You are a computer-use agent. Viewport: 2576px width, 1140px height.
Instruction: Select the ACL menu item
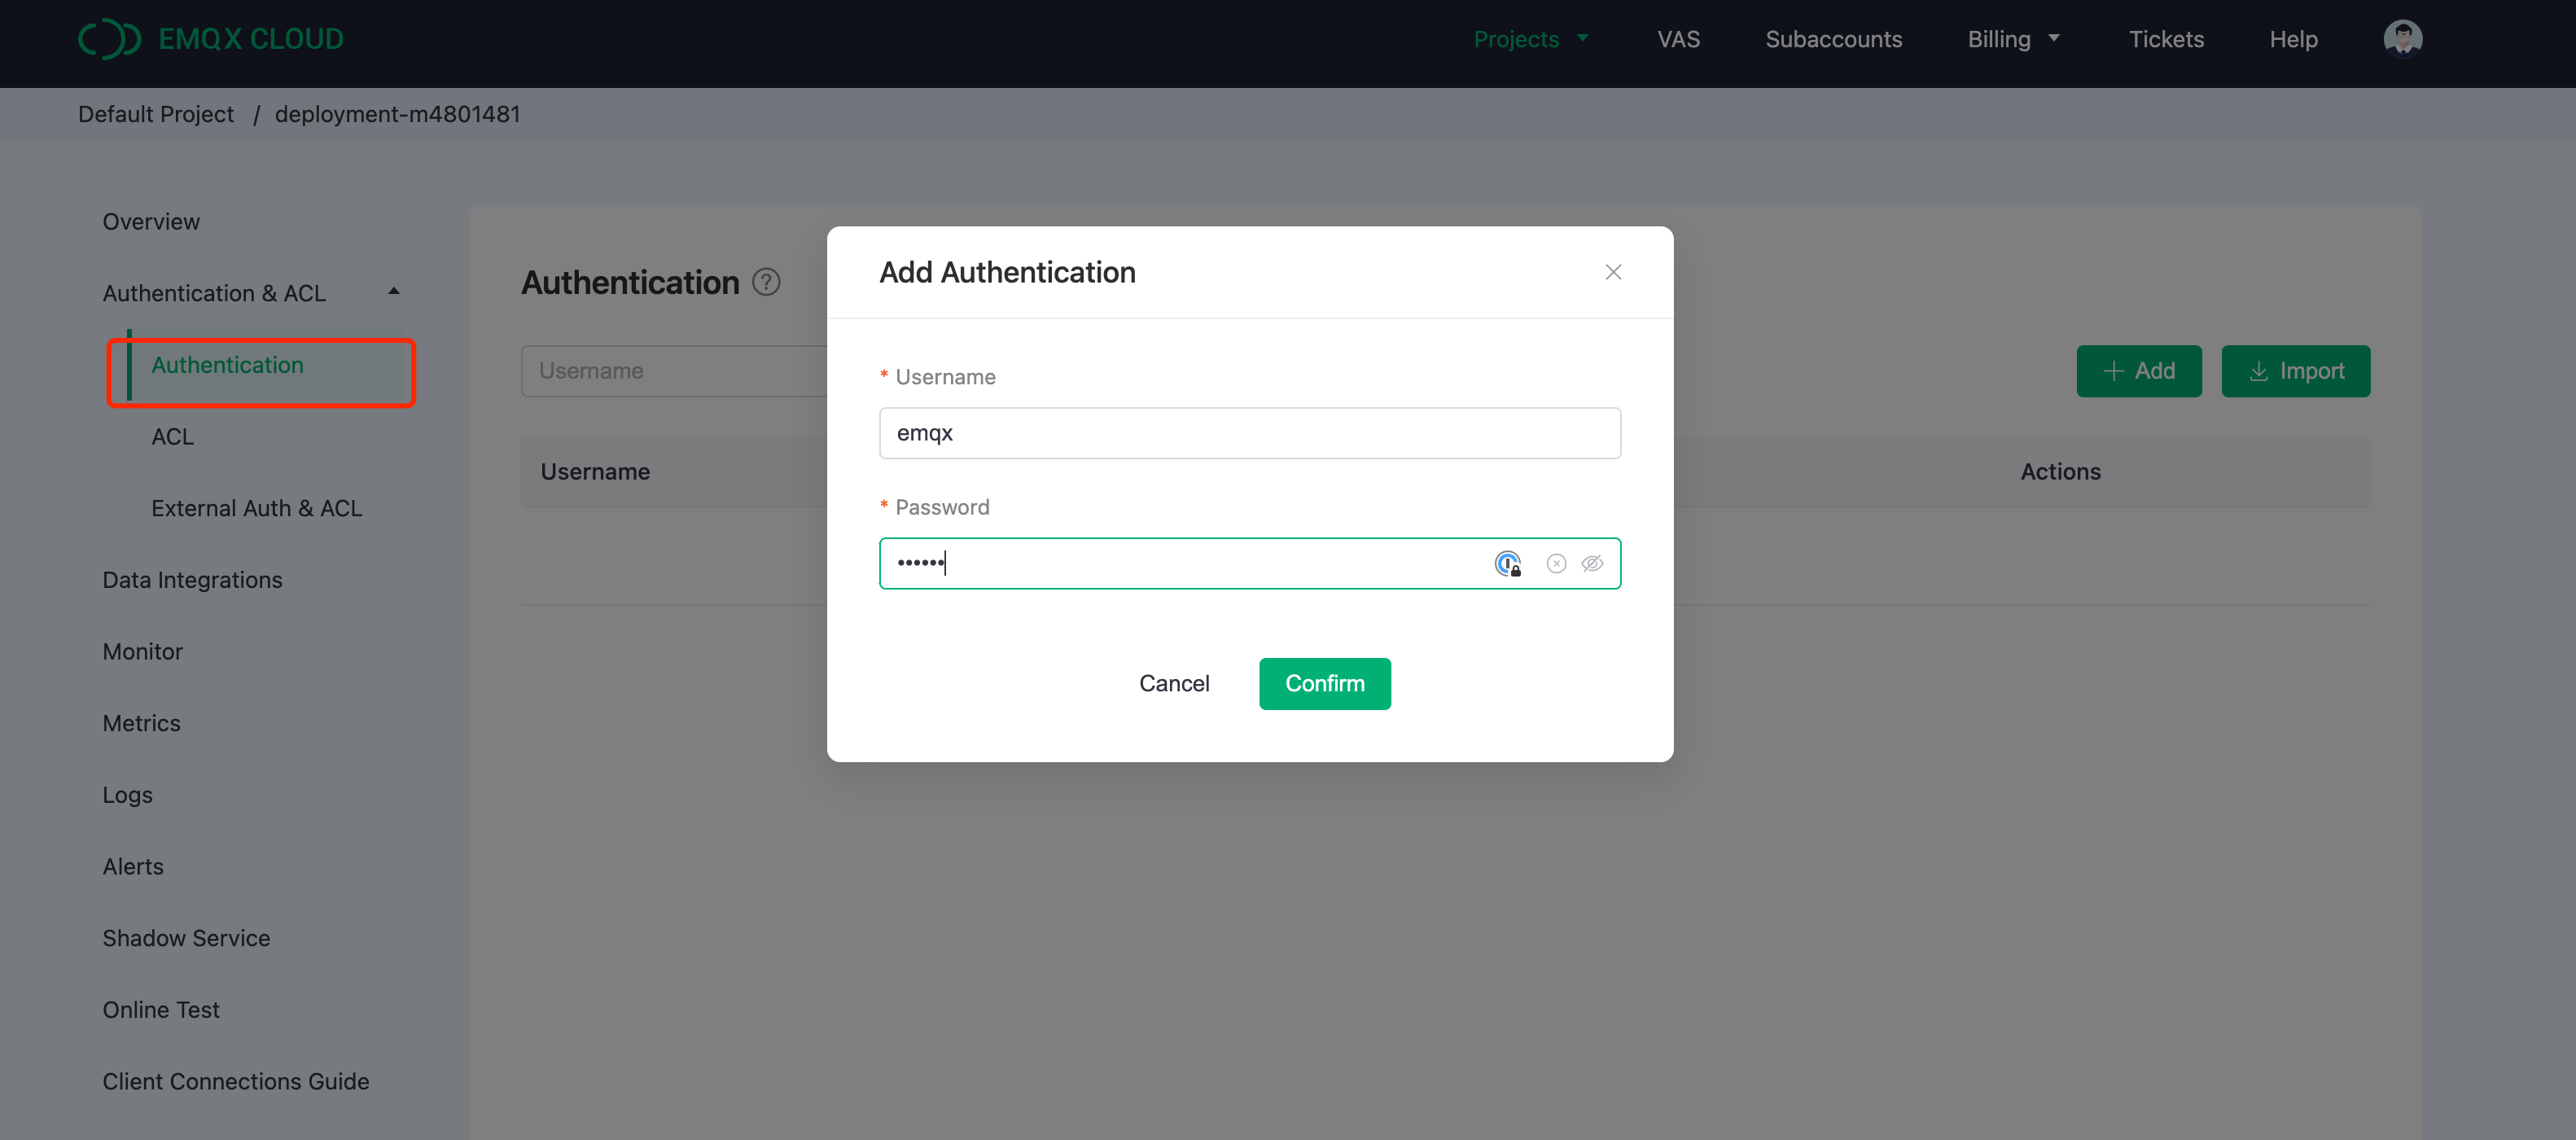(174, 436)
